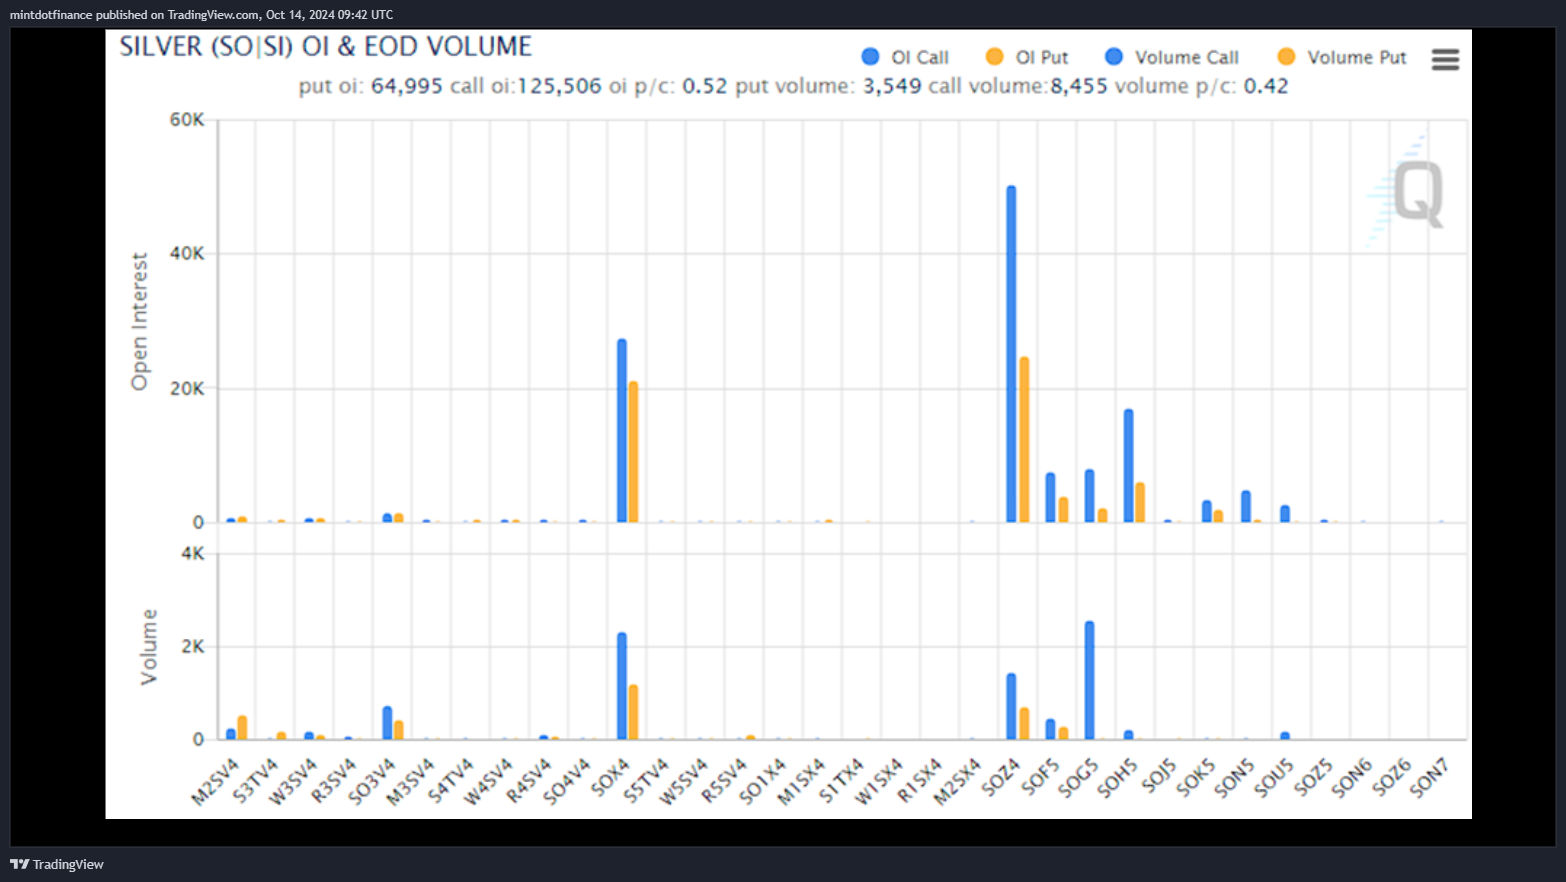This screenshot has width=1566, height=882.
Task: Click the call volume value 8,455
Action: tap(1078, 86)
